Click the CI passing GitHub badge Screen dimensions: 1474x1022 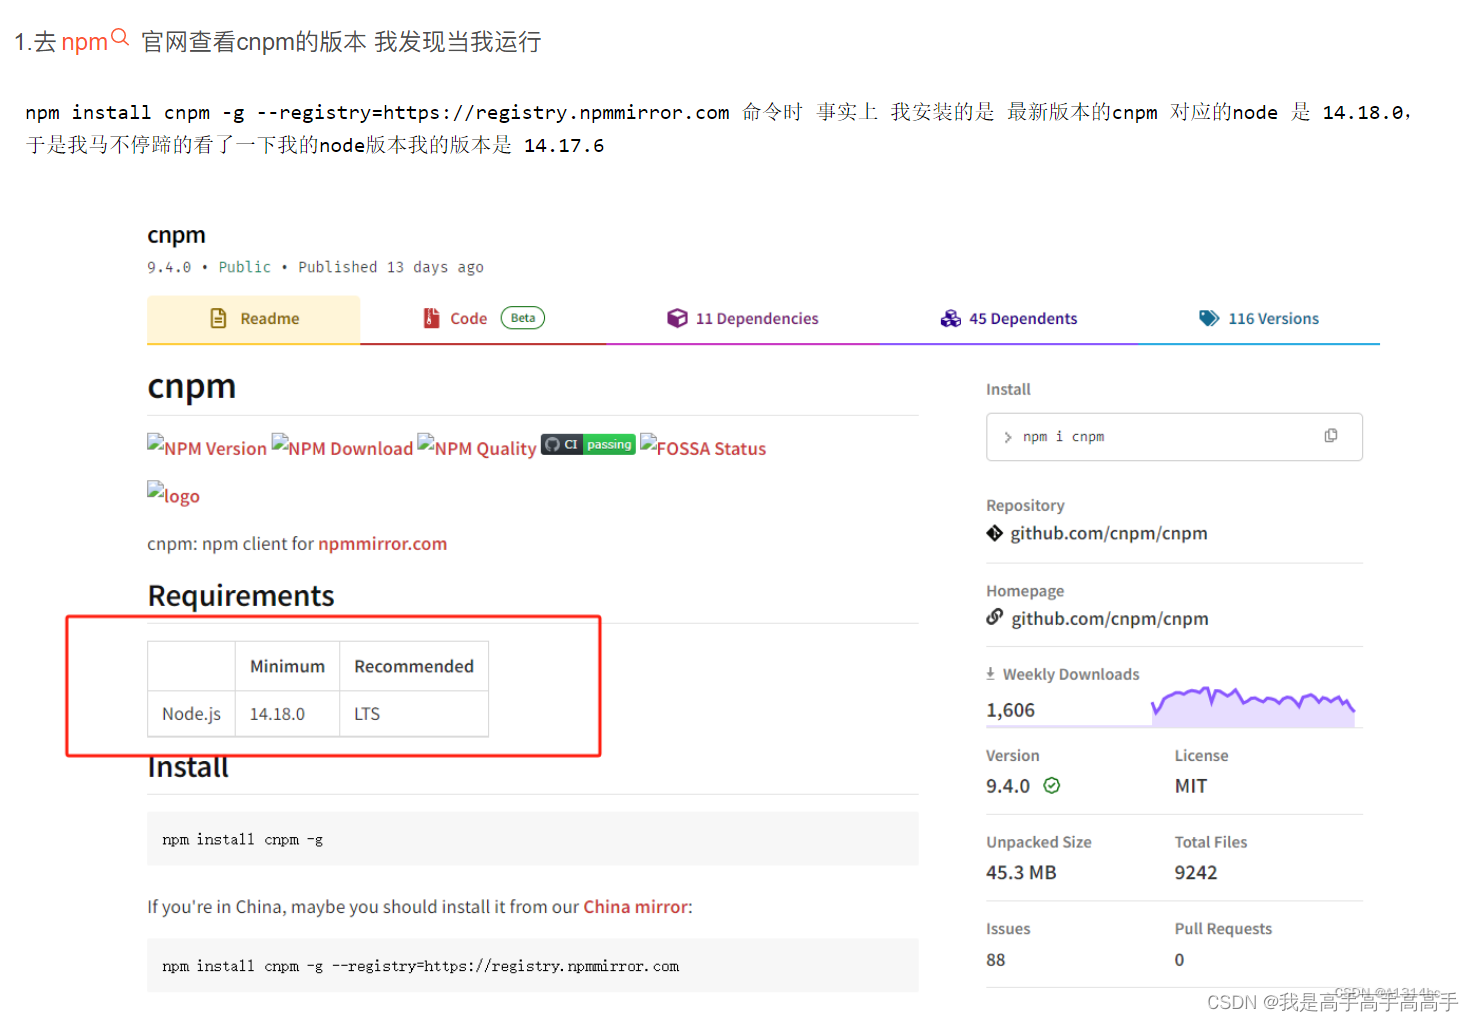pyautogui.click(x=588, y=444)
